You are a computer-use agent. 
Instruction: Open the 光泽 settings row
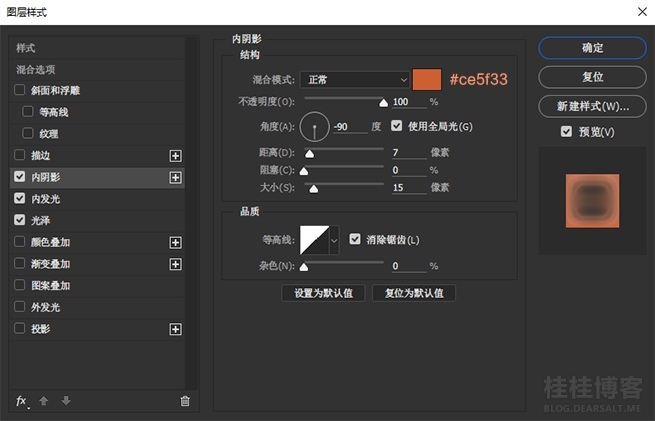click(x=97, y=221)
